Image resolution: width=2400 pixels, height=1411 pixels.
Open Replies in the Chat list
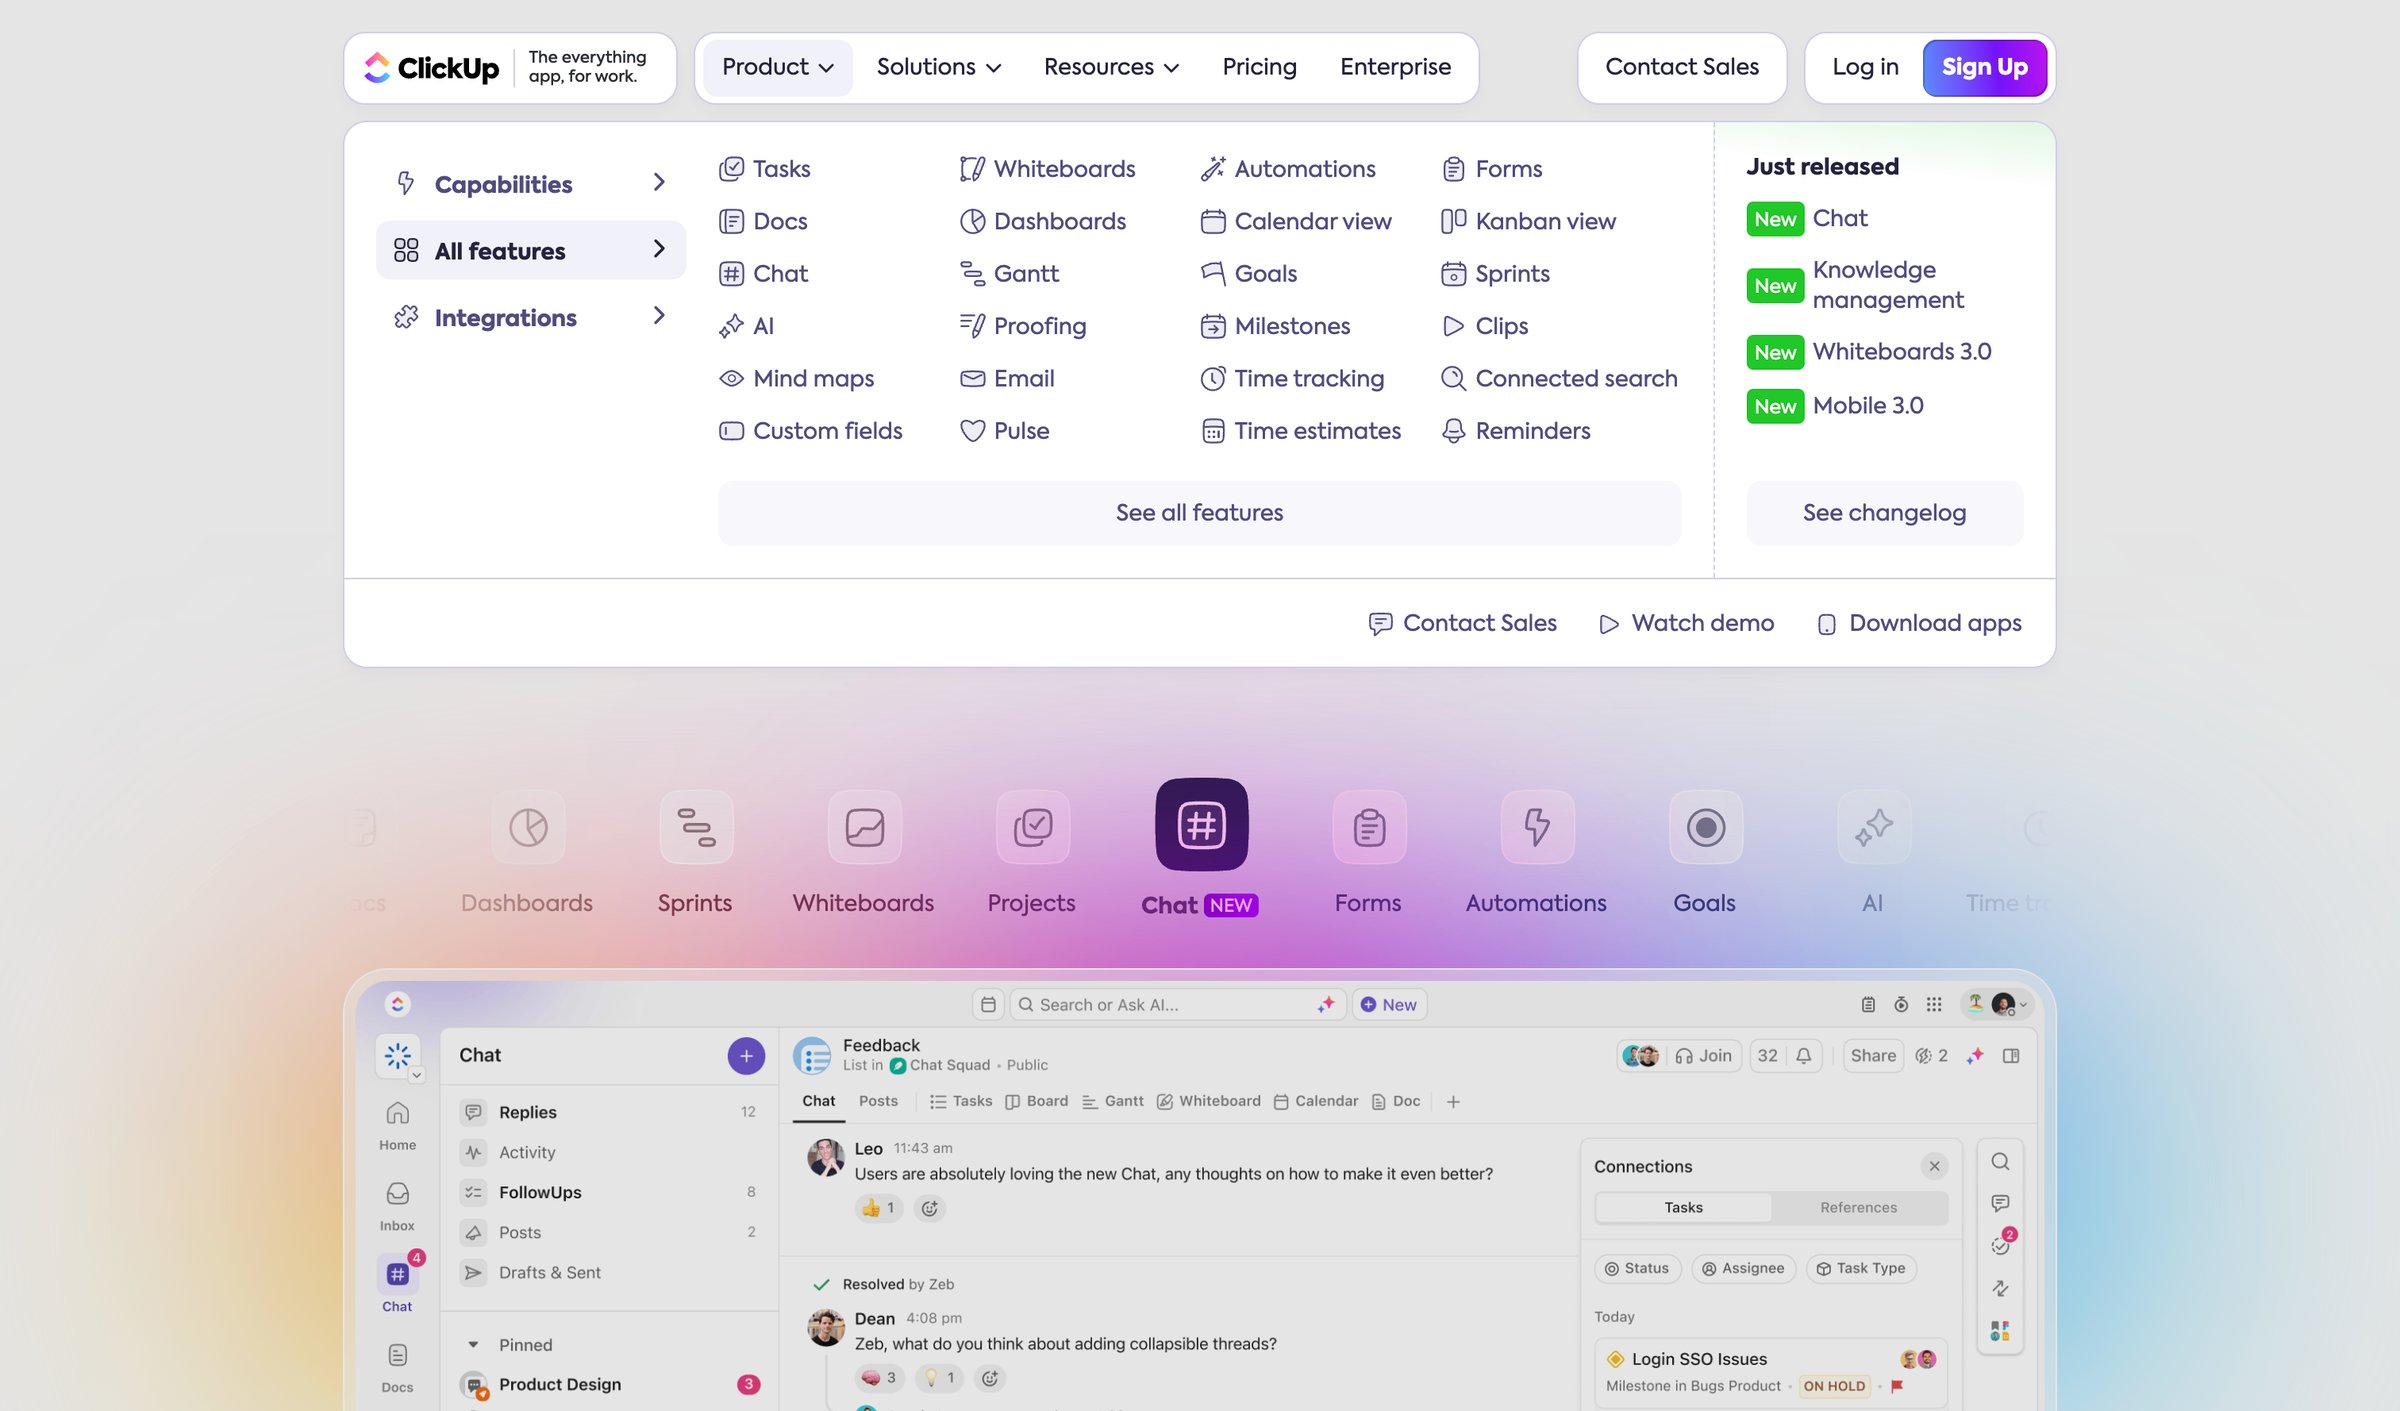pyautogui.click(x=609, y=1112)
